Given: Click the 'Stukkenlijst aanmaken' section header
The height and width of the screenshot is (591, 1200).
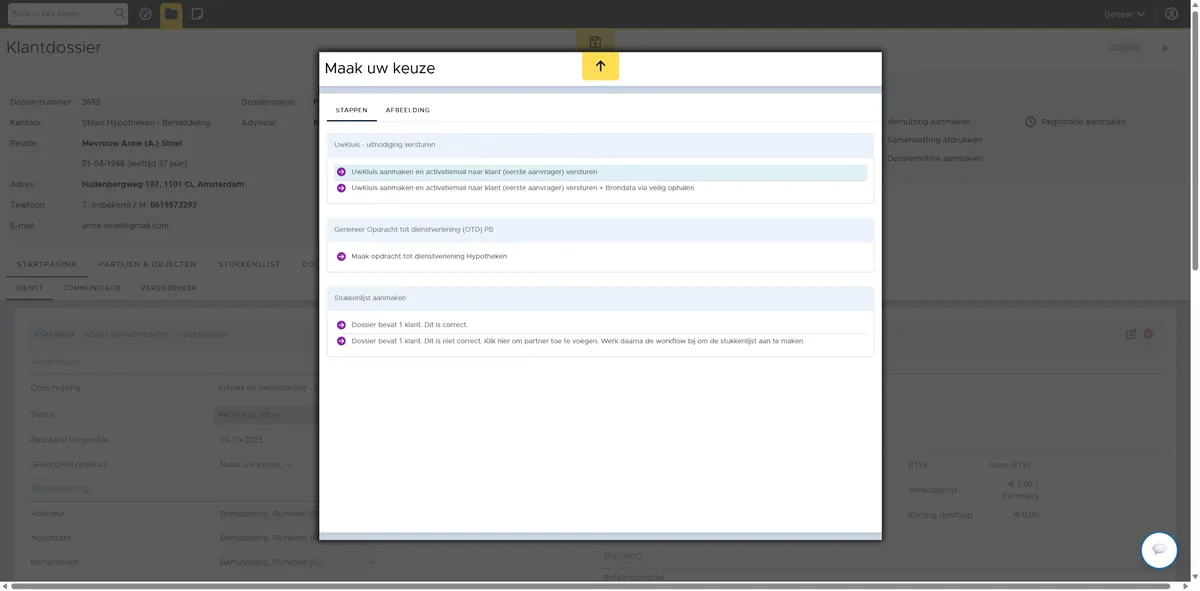Looking at the screenshot, I should pyautogui.click(x=600, y=298).
